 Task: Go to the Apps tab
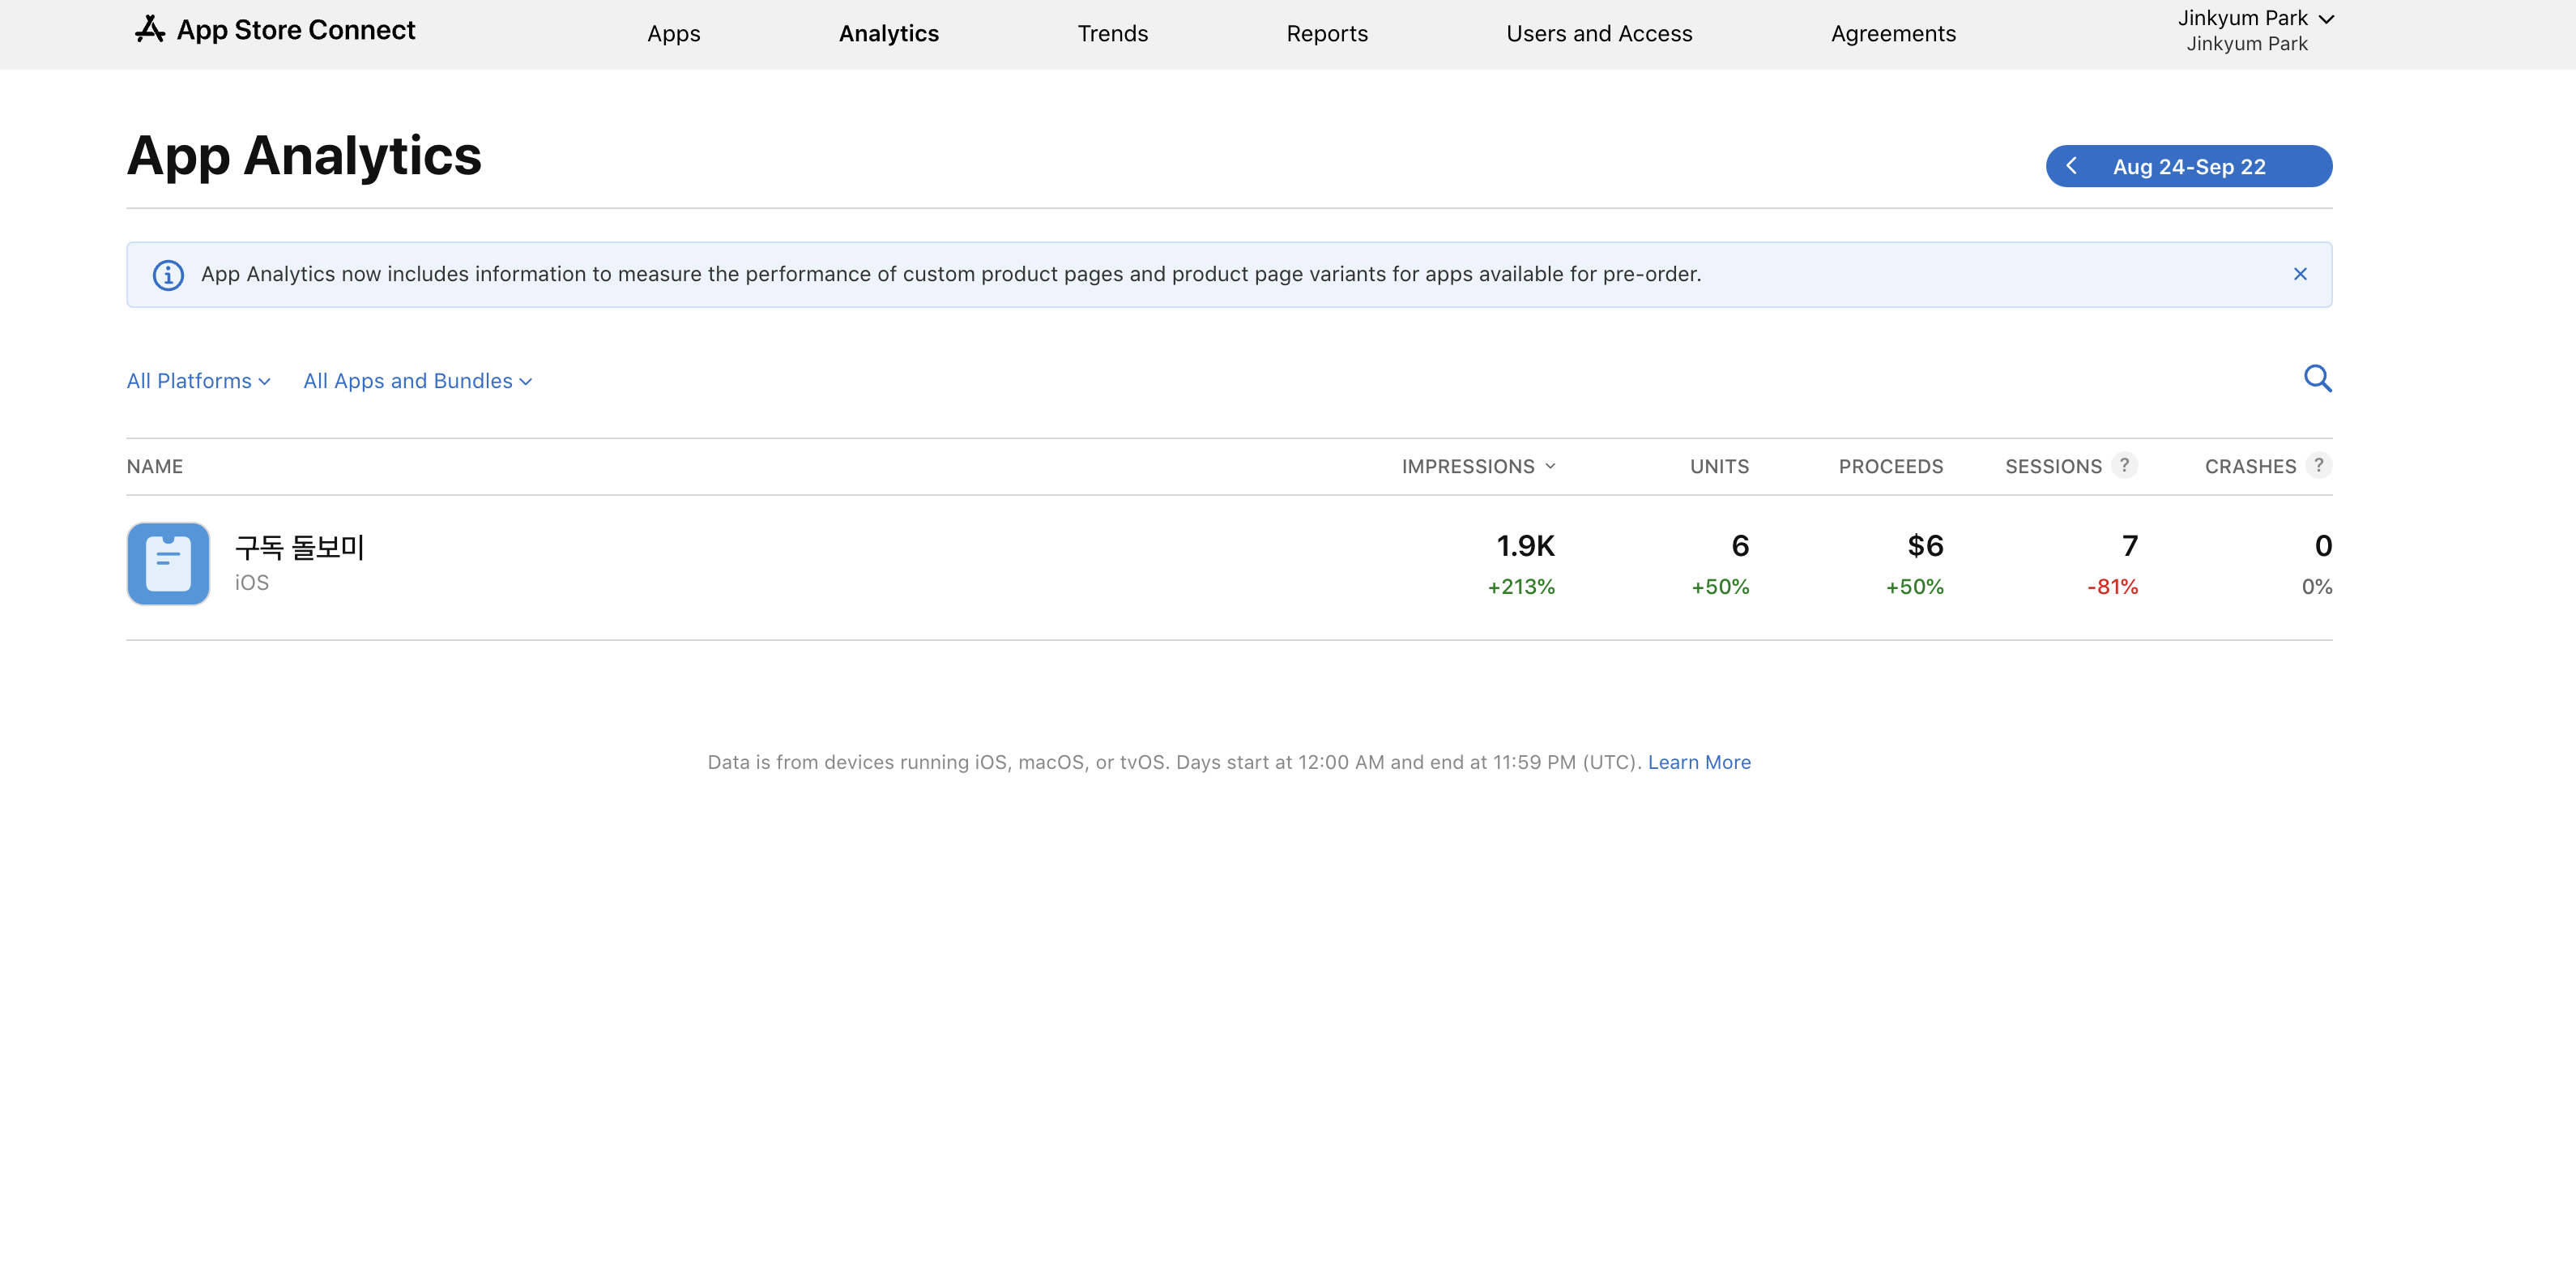coord(673,34)
